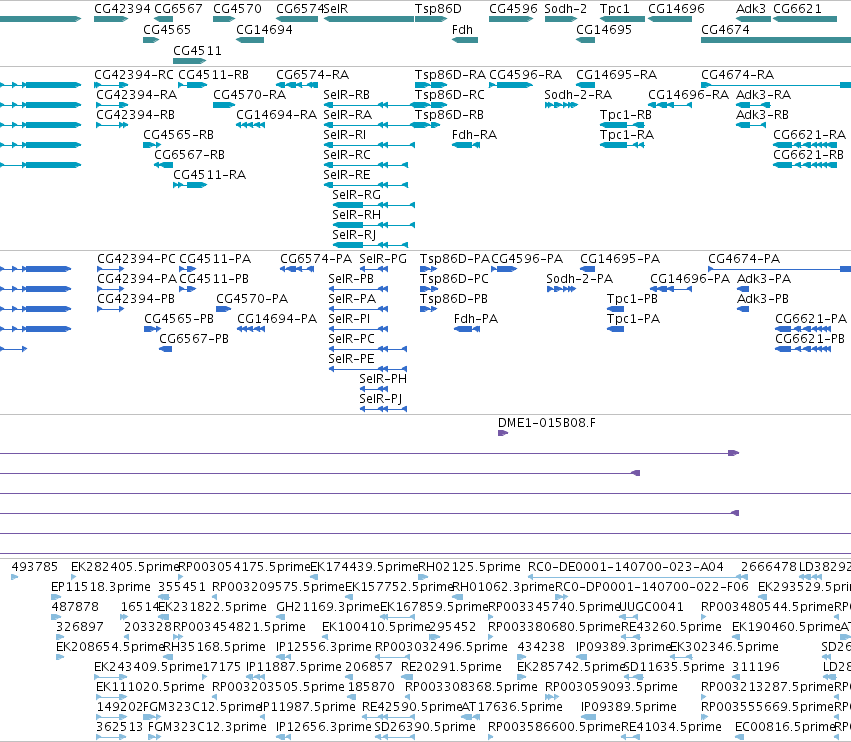Click the SelR-PH protein label
The image size is (851, 742).
tap(383, 378)
